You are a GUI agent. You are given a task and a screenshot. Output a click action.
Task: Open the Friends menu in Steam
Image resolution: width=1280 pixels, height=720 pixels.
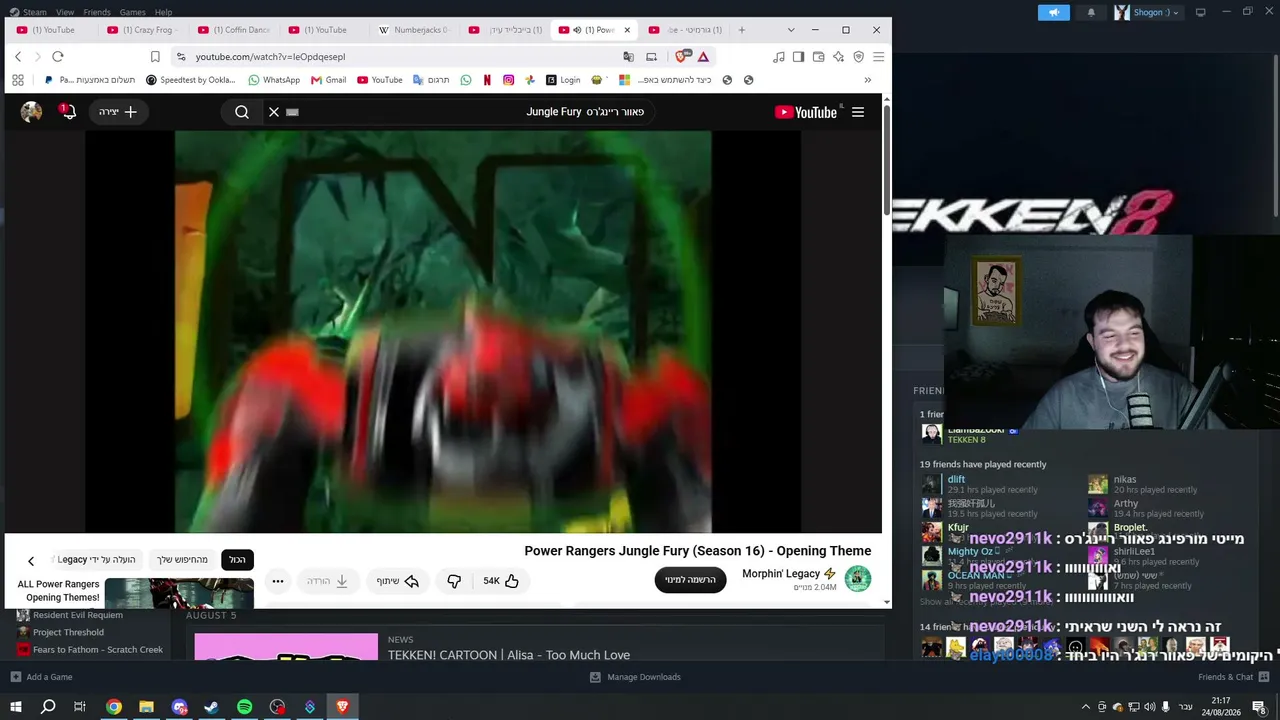97,12
